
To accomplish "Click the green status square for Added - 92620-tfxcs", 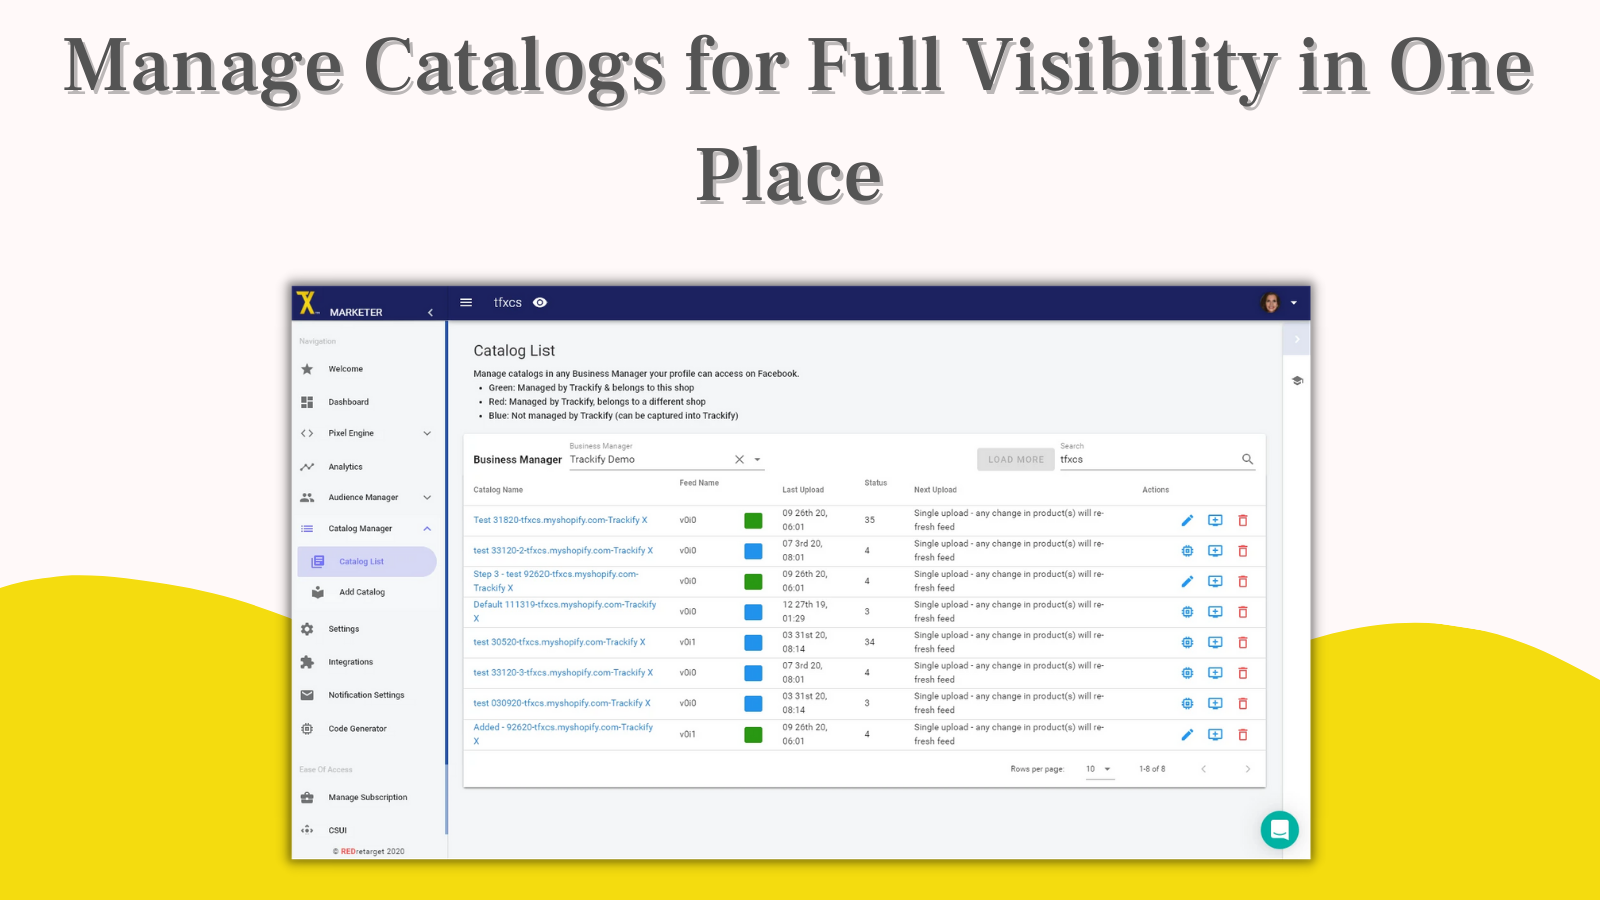I will [753, 735].
